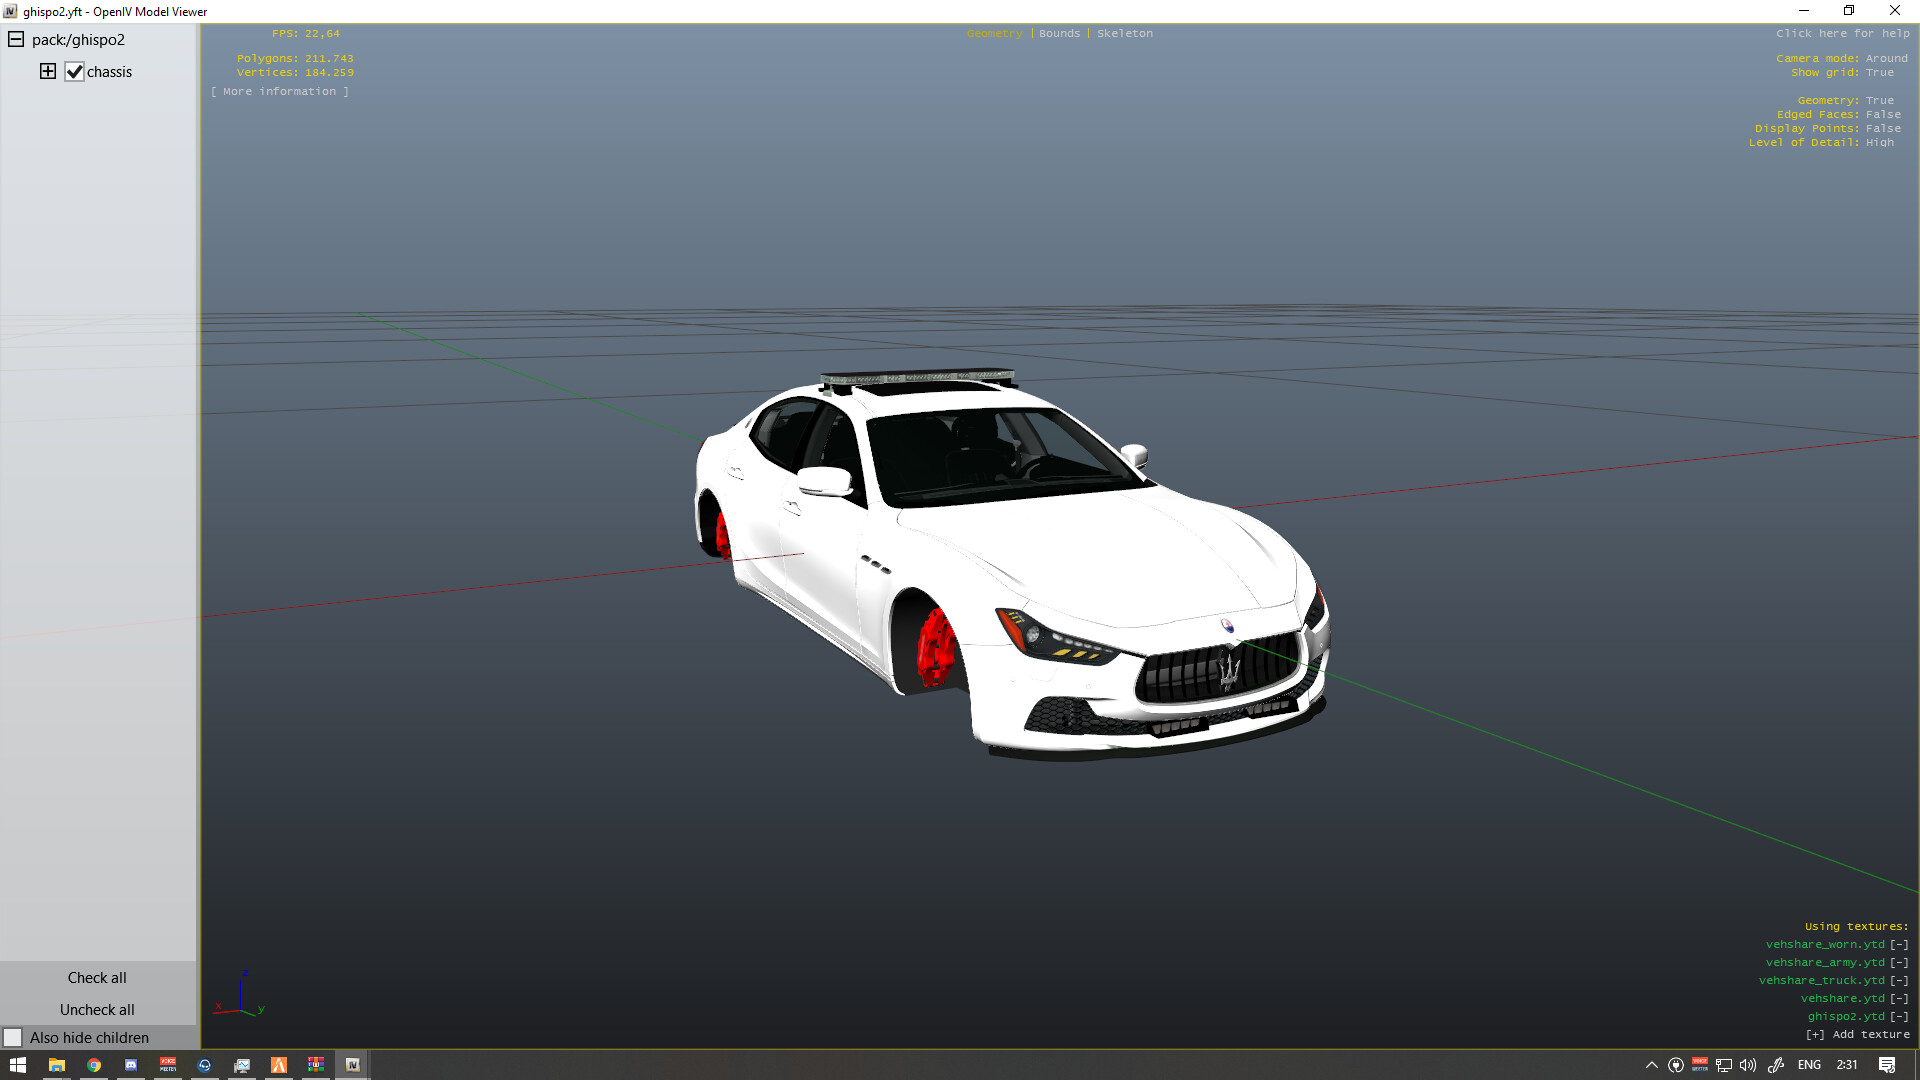Expand the chassis tree node
Viewport: 1920px width, 1080px height.
(48, 71)
